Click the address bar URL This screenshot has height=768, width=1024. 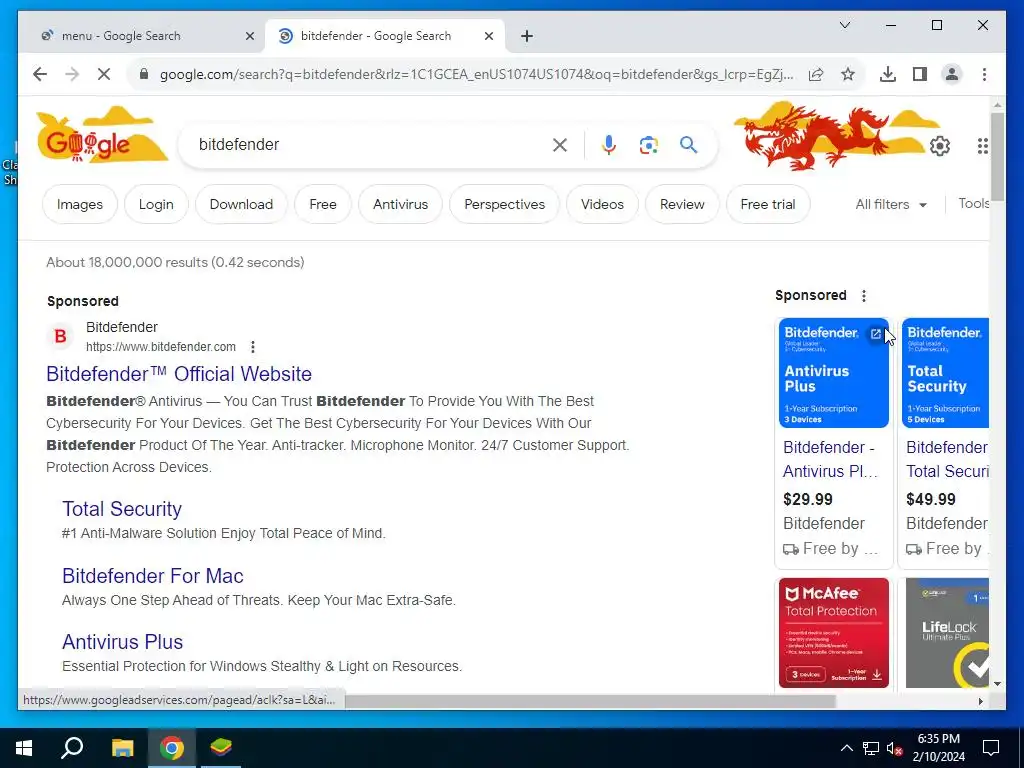477,74
